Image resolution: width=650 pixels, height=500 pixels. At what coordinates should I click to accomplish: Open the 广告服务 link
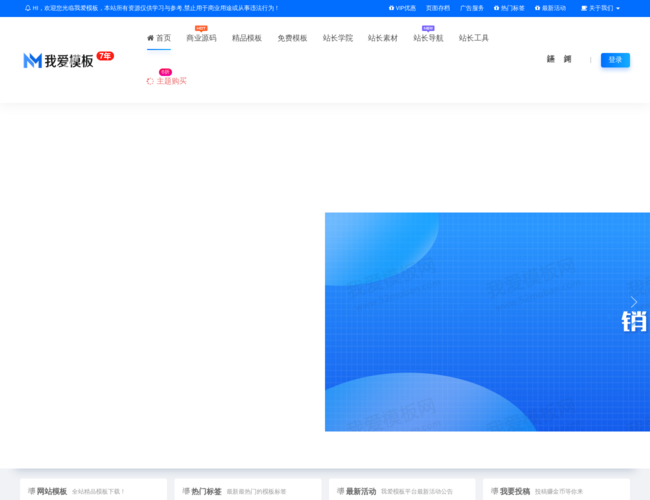point(472,8)
